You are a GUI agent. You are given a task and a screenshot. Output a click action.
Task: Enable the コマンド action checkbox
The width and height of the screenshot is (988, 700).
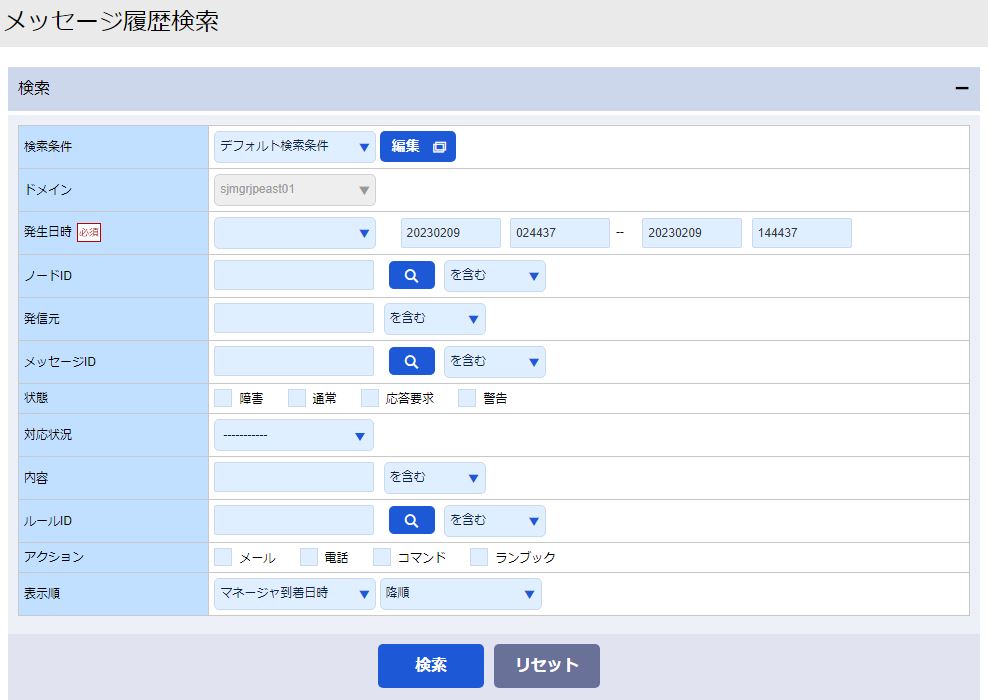[382, 557]
